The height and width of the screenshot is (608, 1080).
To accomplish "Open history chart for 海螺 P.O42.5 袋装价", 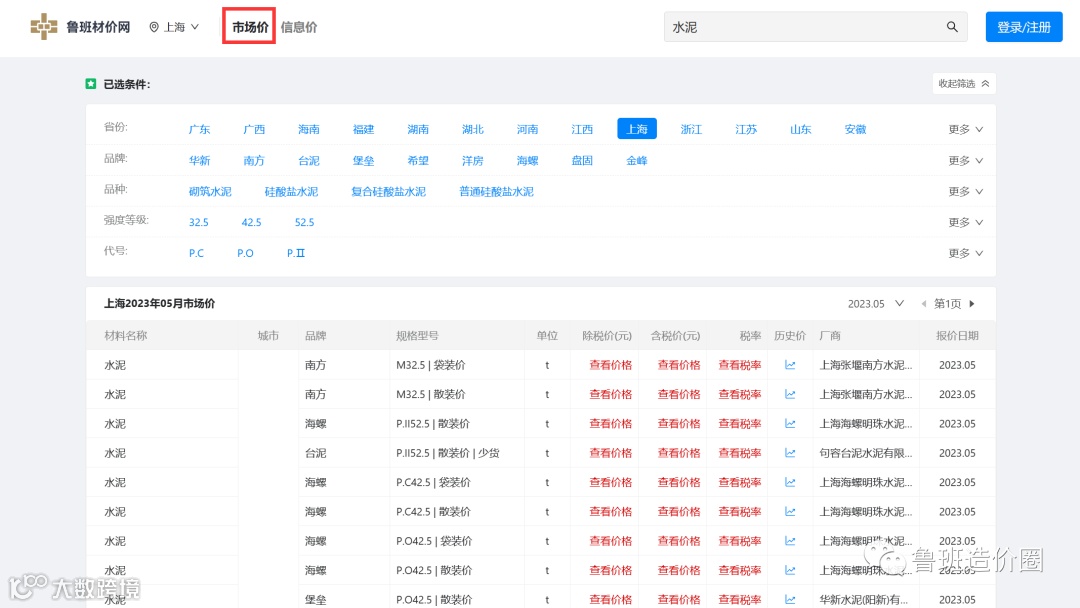I will click(790, 541).
